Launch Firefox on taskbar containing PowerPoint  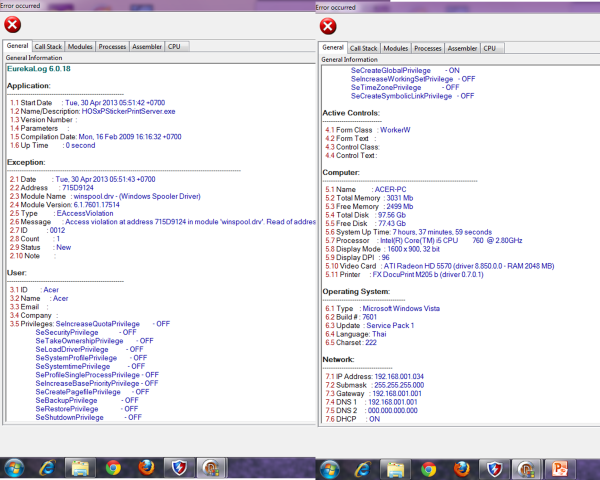click(x=461, y=469)
